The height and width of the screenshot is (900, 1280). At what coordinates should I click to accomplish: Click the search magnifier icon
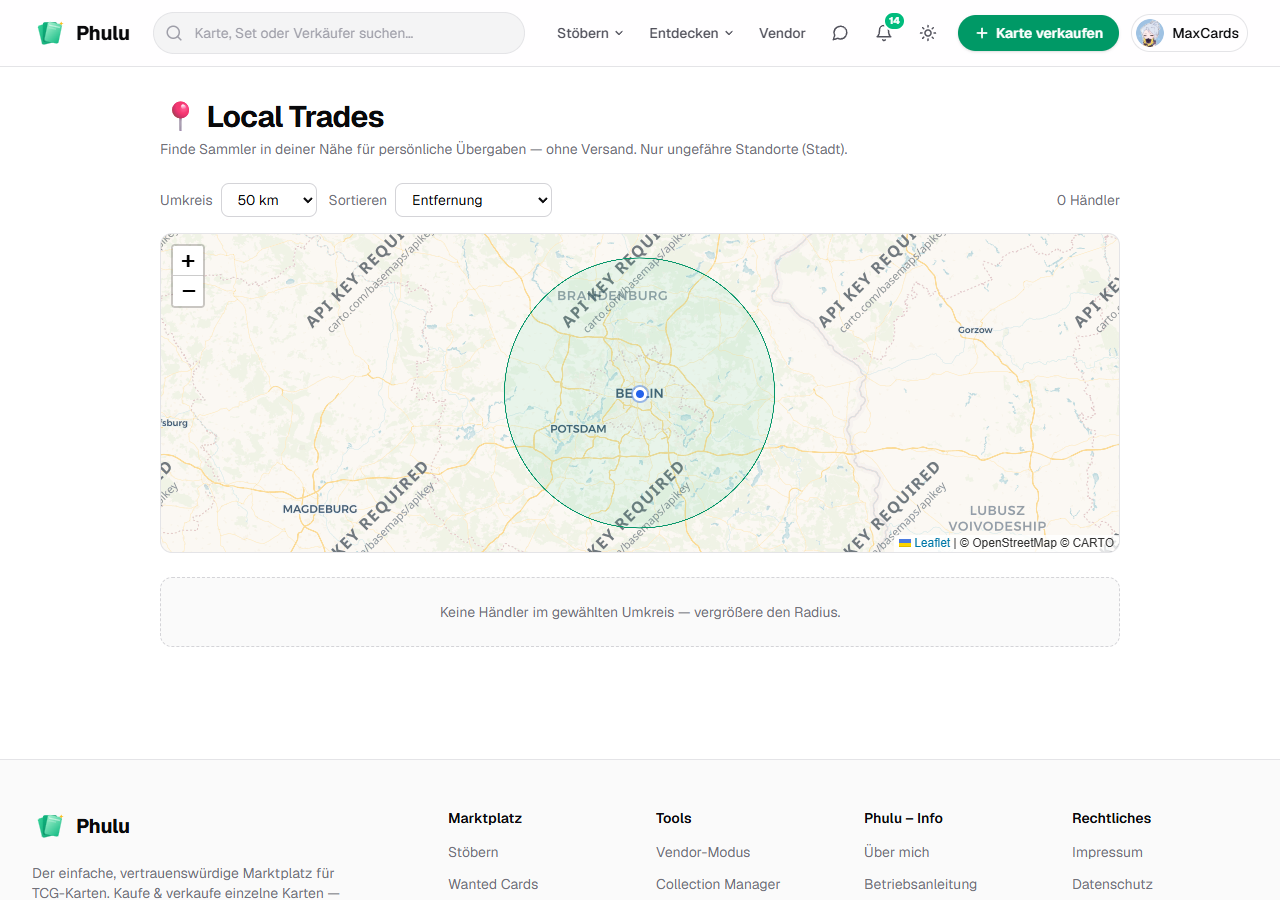pos(174,33)
